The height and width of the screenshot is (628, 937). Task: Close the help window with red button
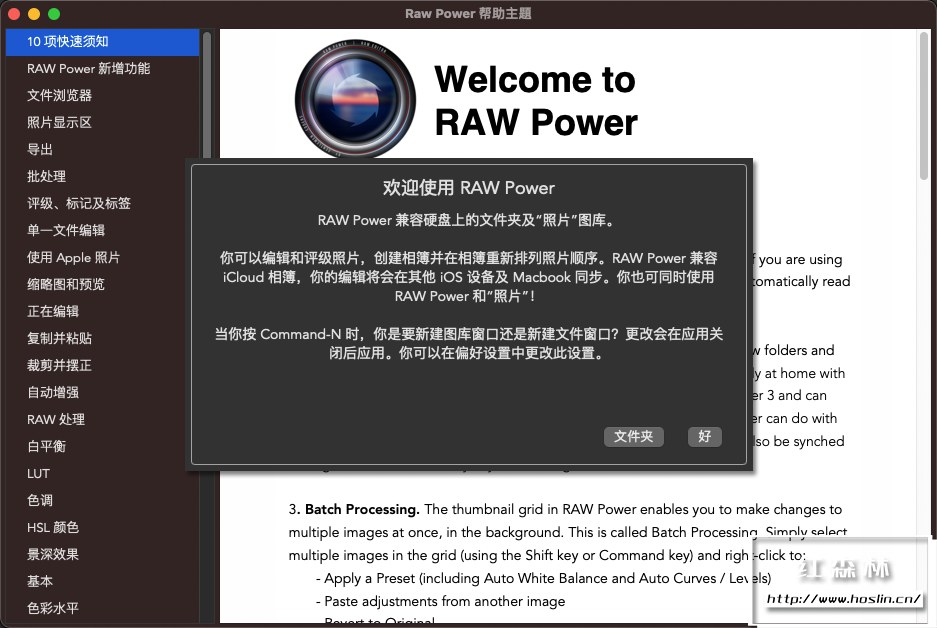pyautogui.click(x=13, y=13)
